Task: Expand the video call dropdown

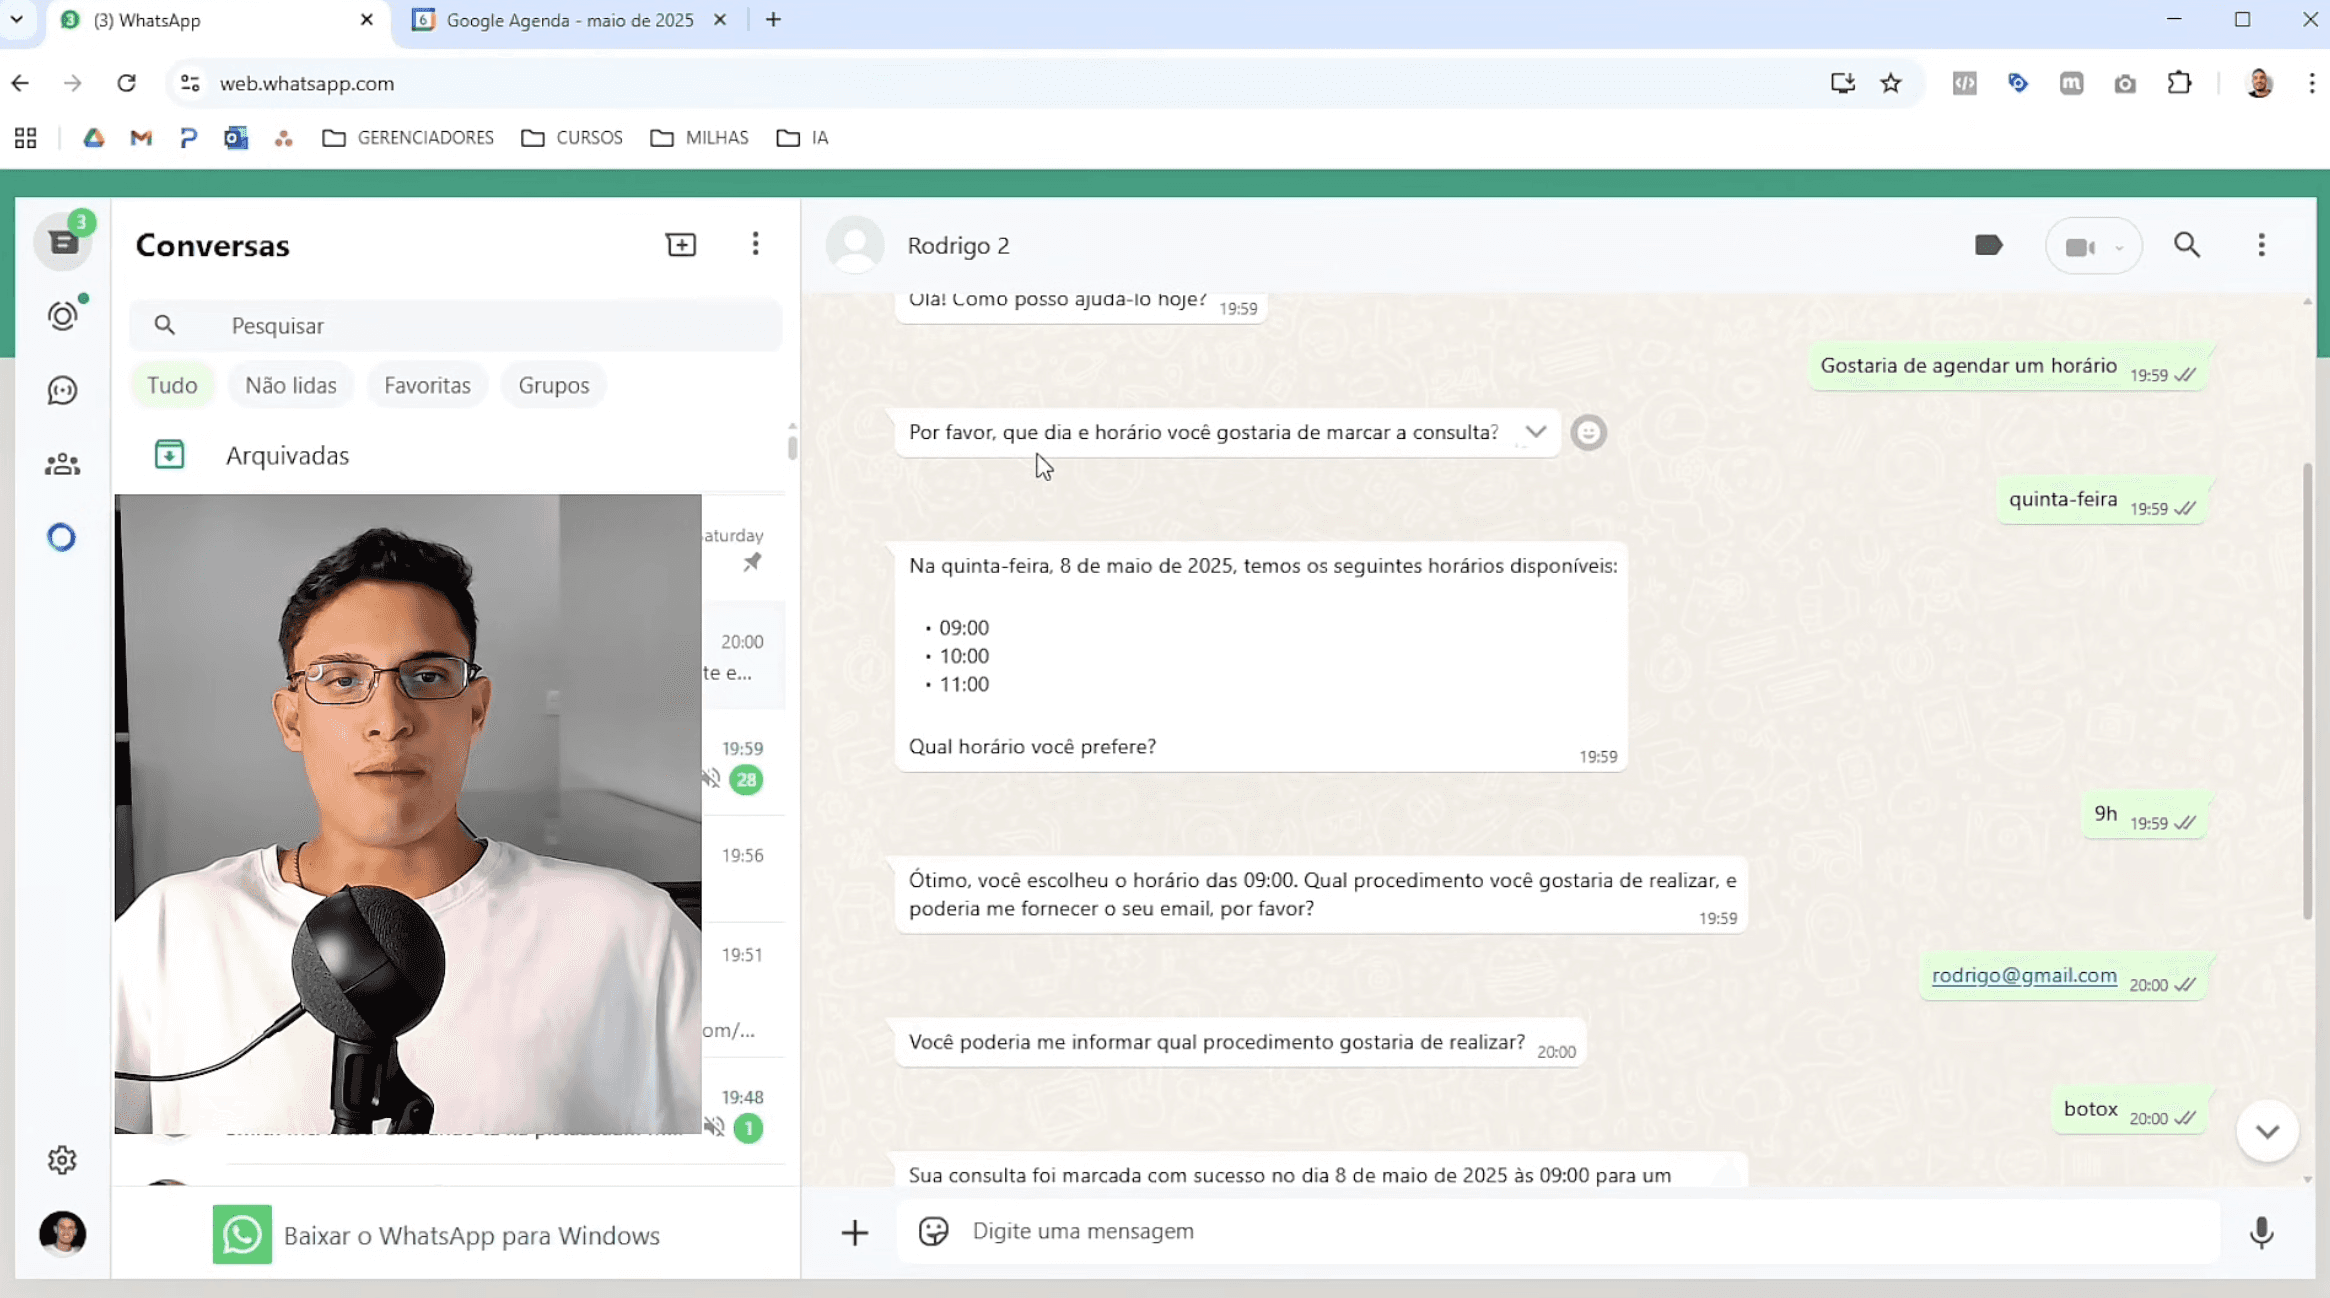Action: click(2119, 247)
